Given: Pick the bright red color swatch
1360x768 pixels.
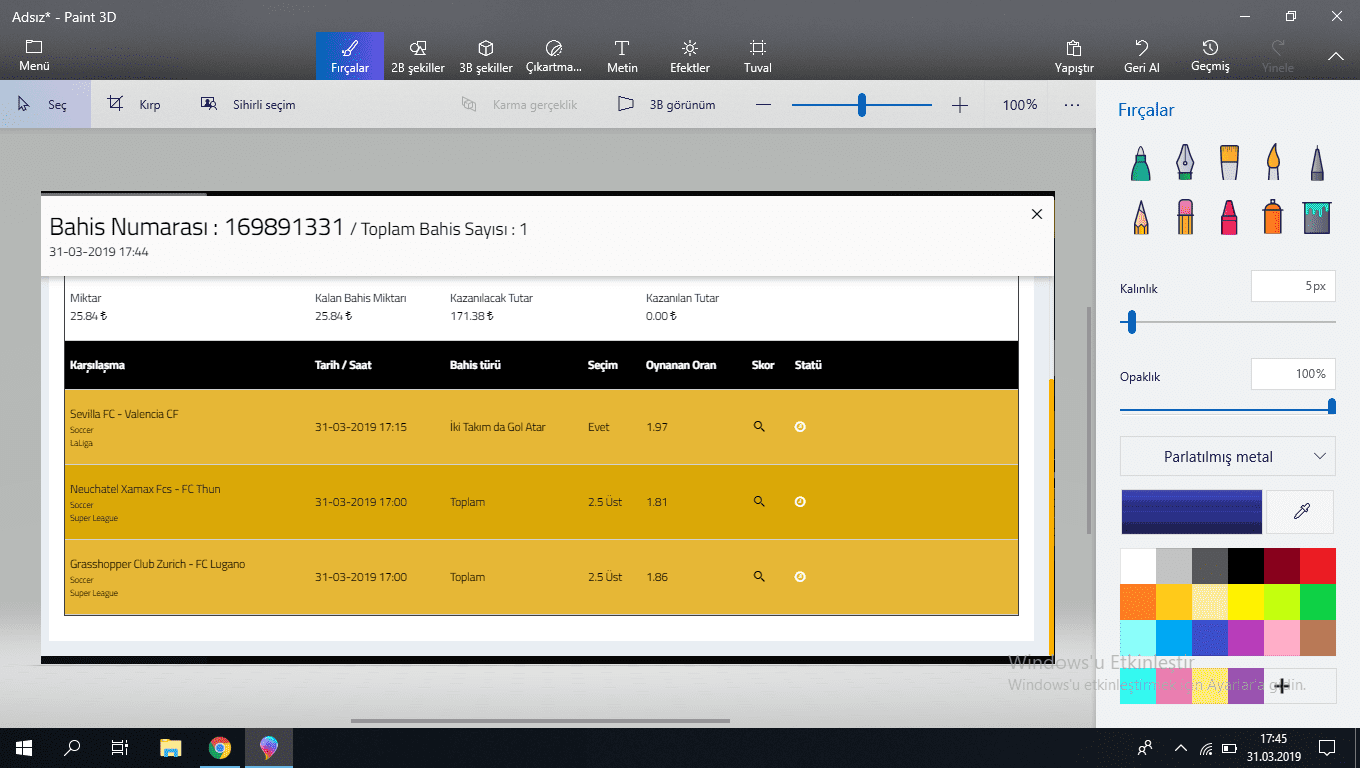Looking at the screenshot, I should click(x=1318, y=566).
